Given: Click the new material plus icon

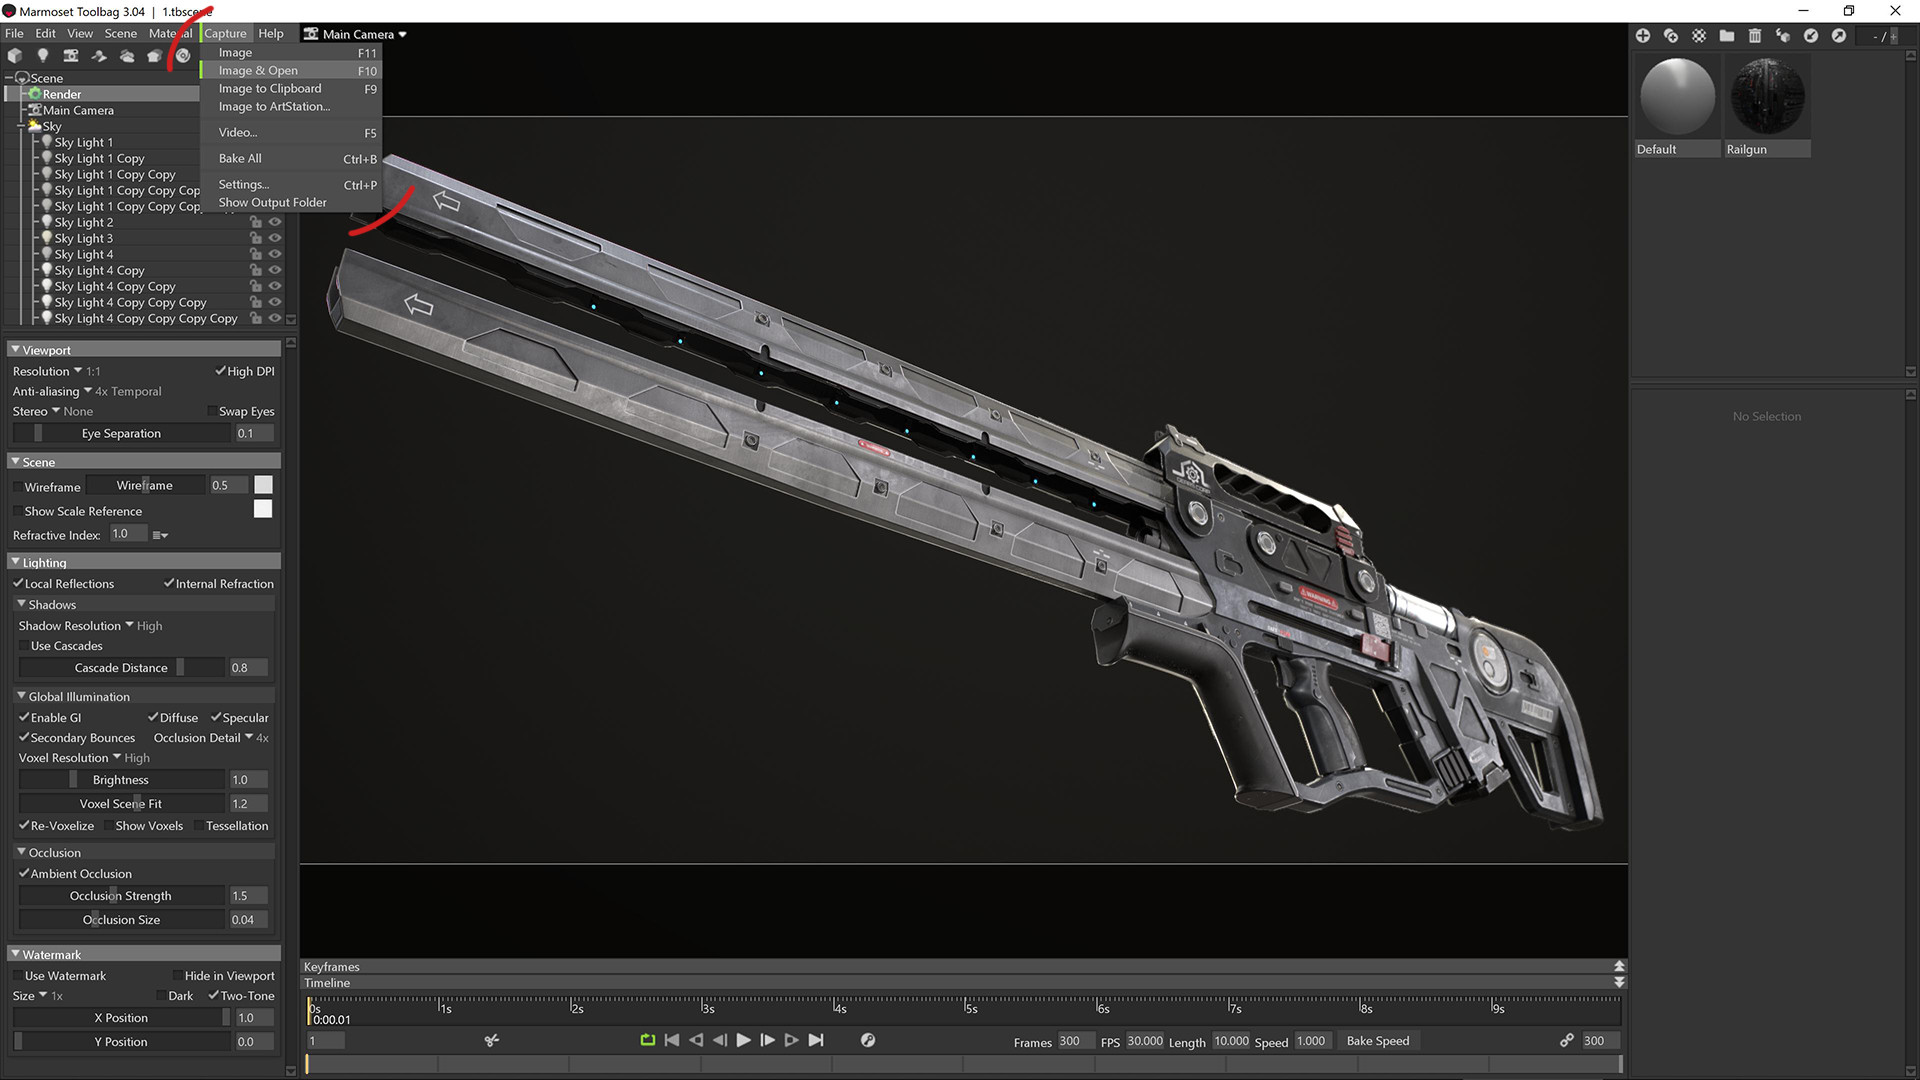Looking at the screenshot, I should pos(1643,36).
